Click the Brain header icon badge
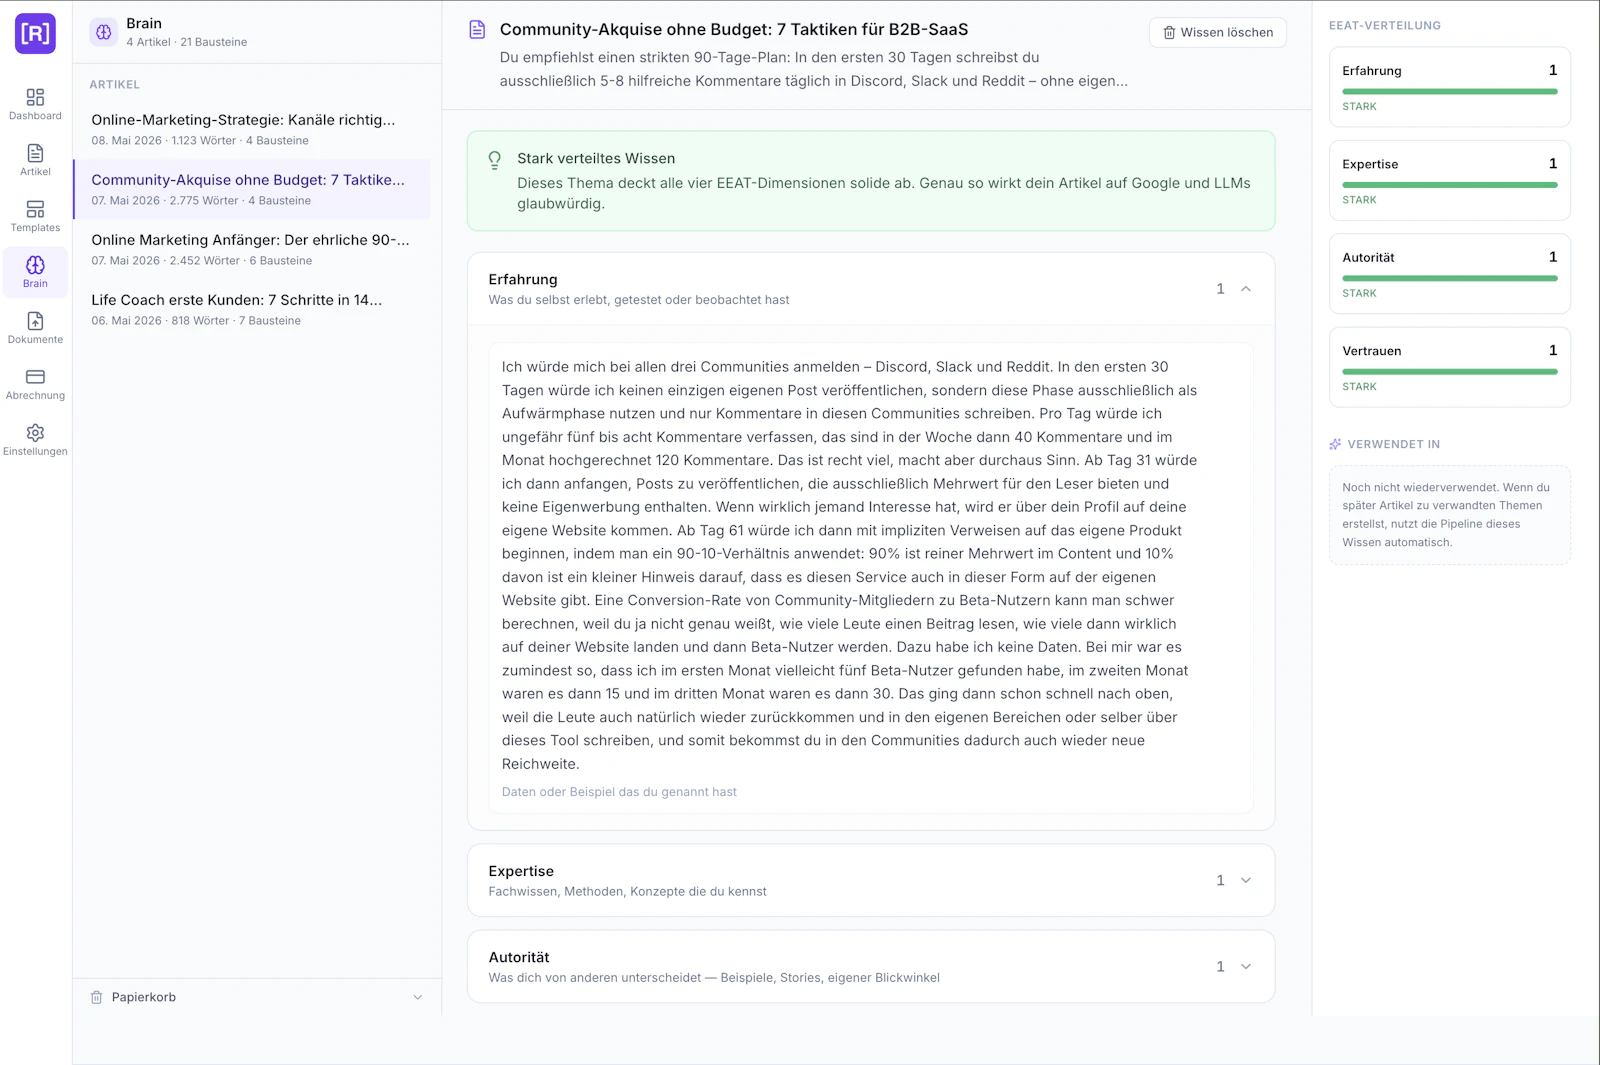 pos(104,32)
